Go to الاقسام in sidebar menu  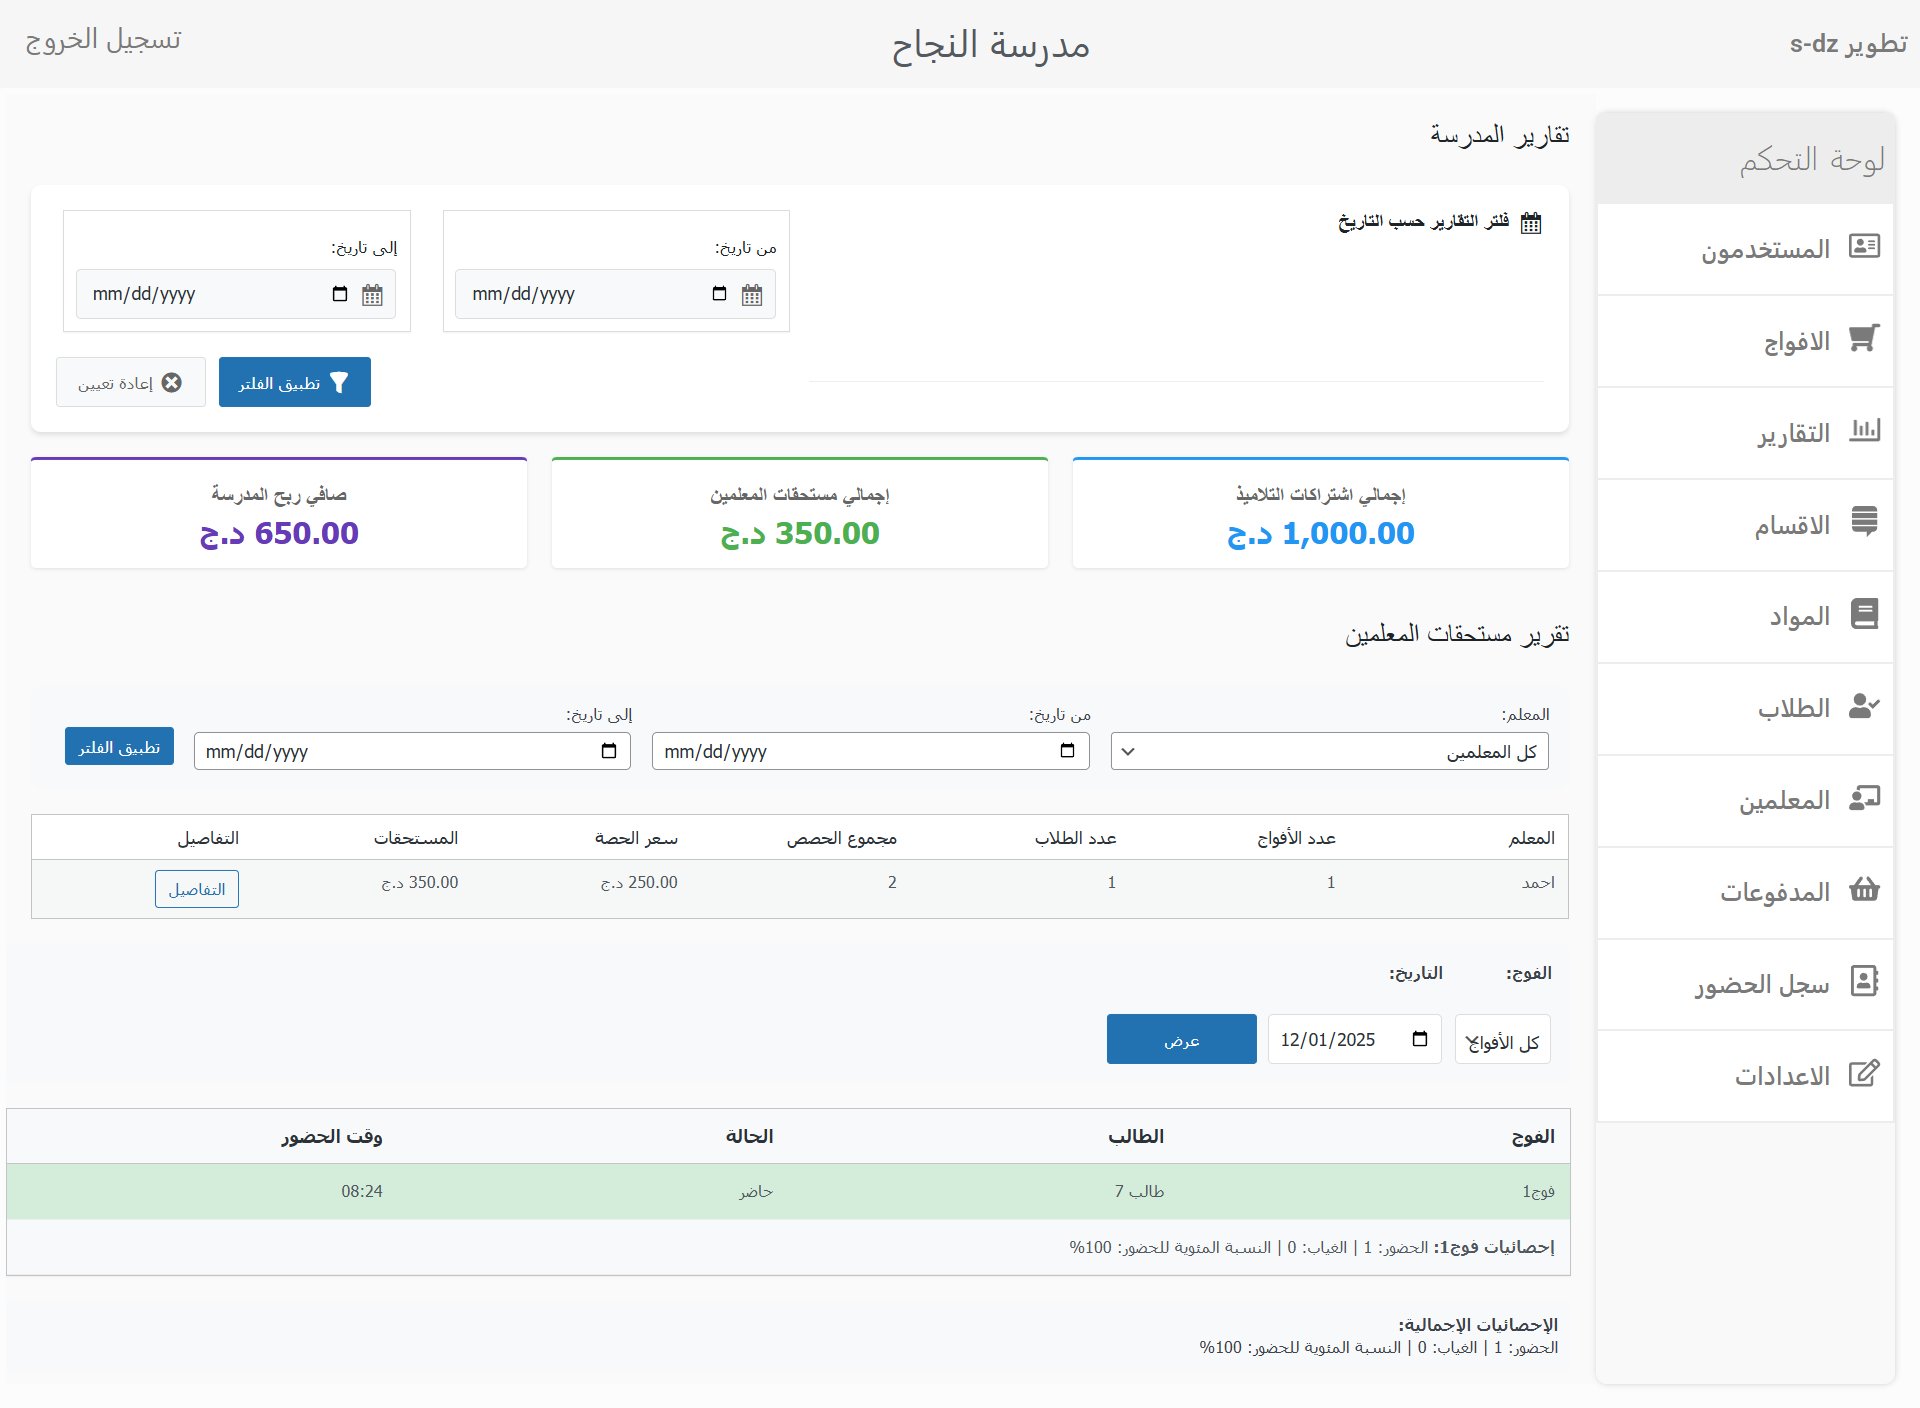pyautogui.click(x=1791, y=525)
